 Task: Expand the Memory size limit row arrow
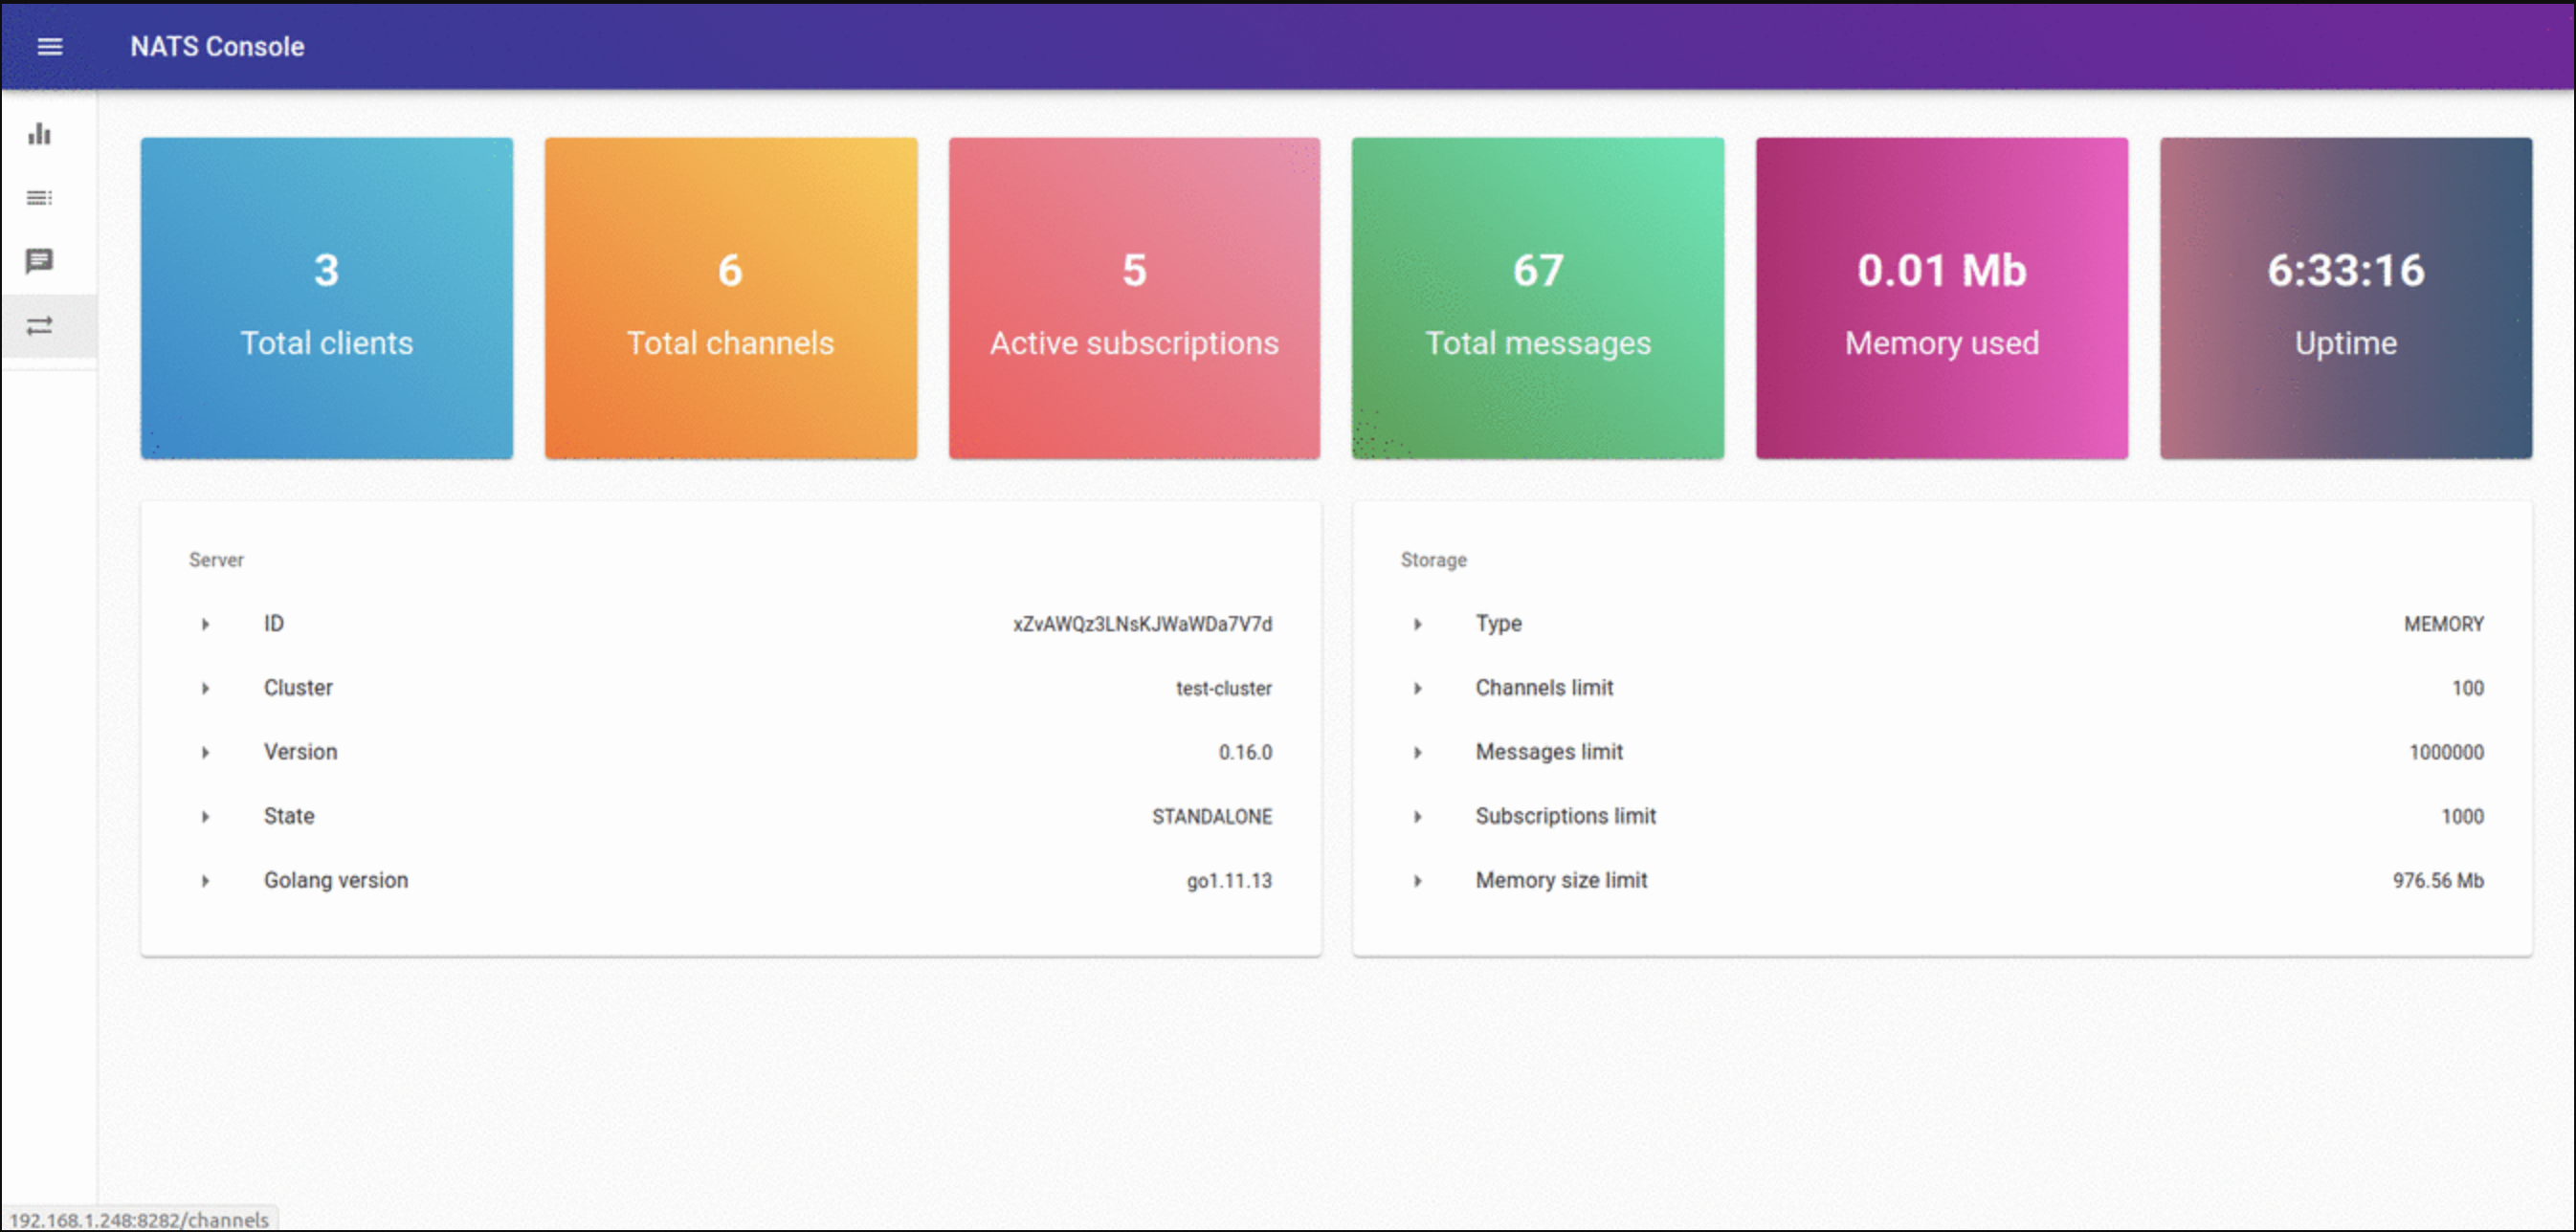1417,881
